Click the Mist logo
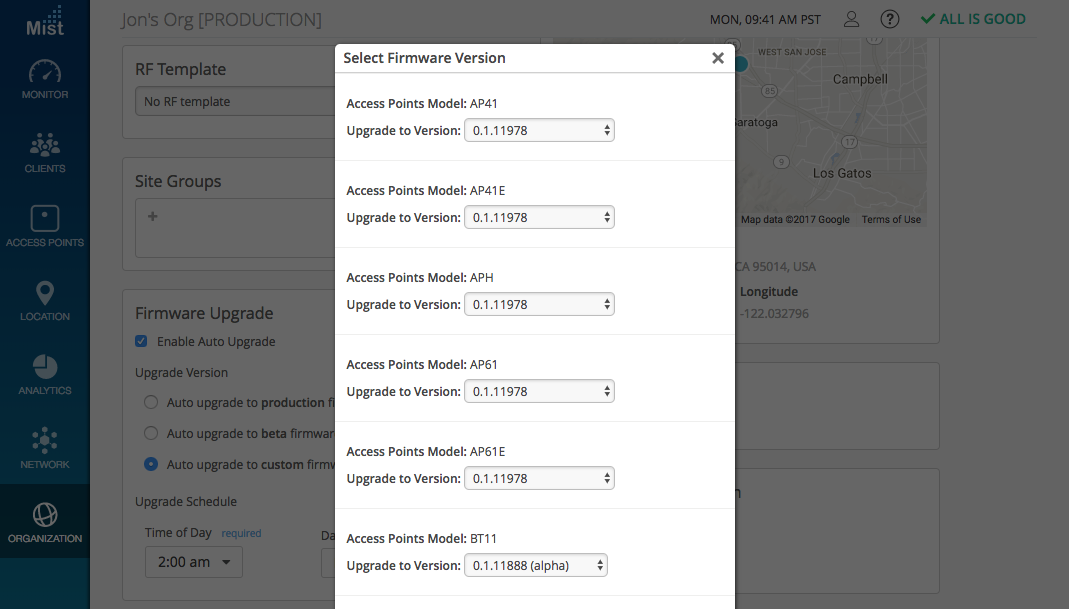This screenshot has height=609, width=1069. 45,21
